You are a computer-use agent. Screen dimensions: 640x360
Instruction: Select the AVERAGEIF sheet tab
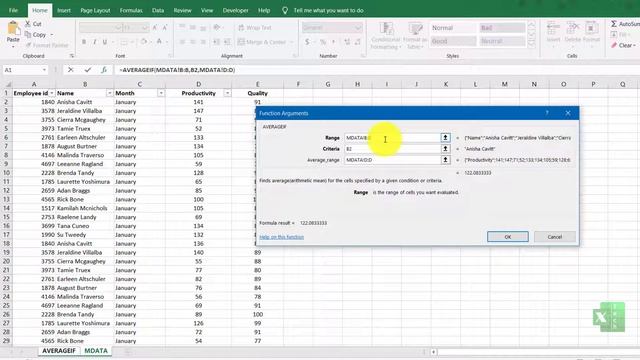click(59, 351)
